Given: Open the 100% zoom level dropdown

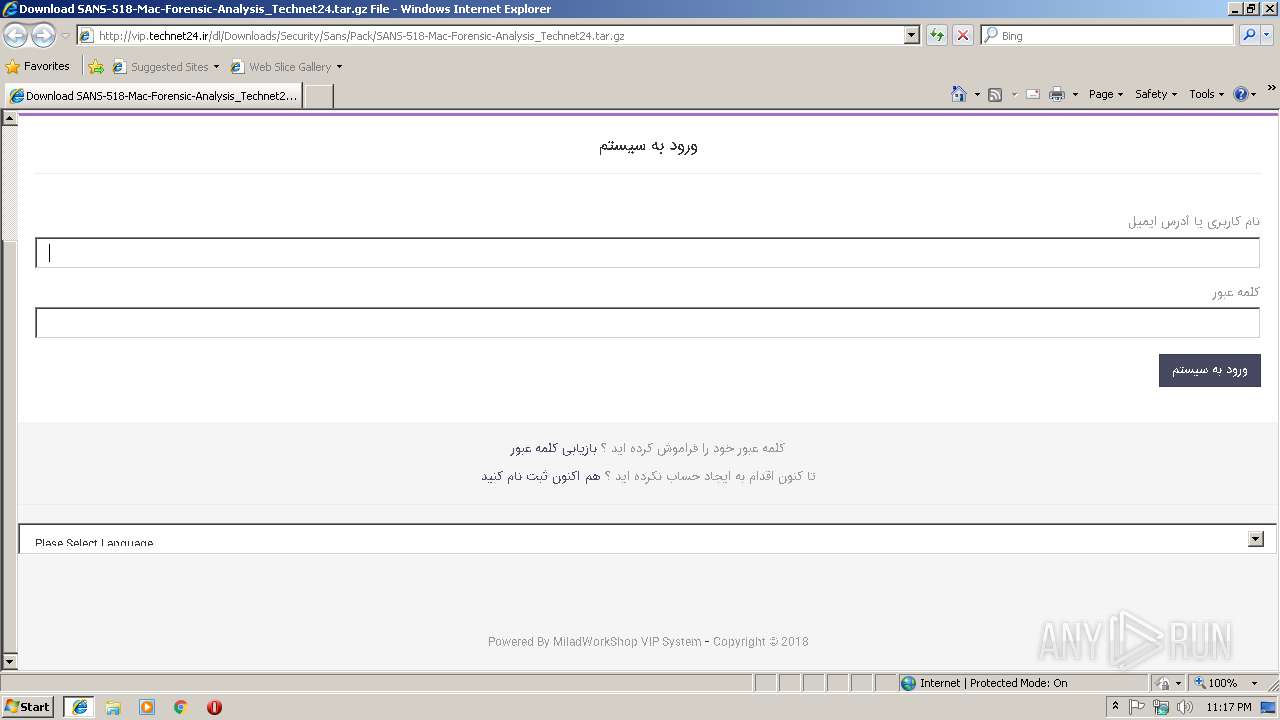Looking at the screenshot, I should pyautogui.click(x=1254, y=683).
